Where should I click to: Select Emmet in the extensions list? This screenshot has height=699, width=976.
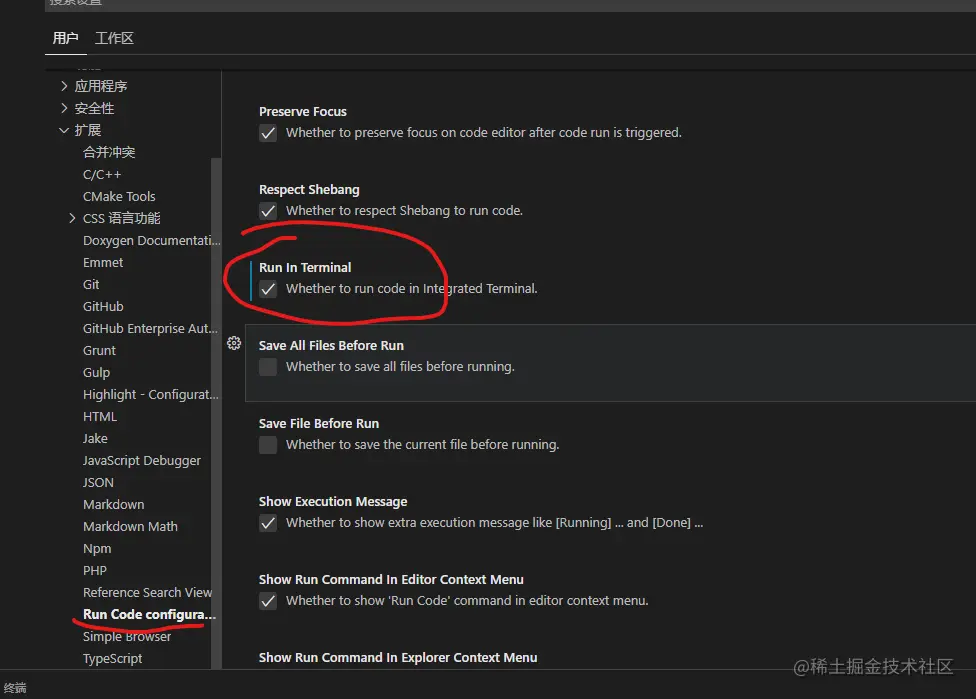coord(103,262)
